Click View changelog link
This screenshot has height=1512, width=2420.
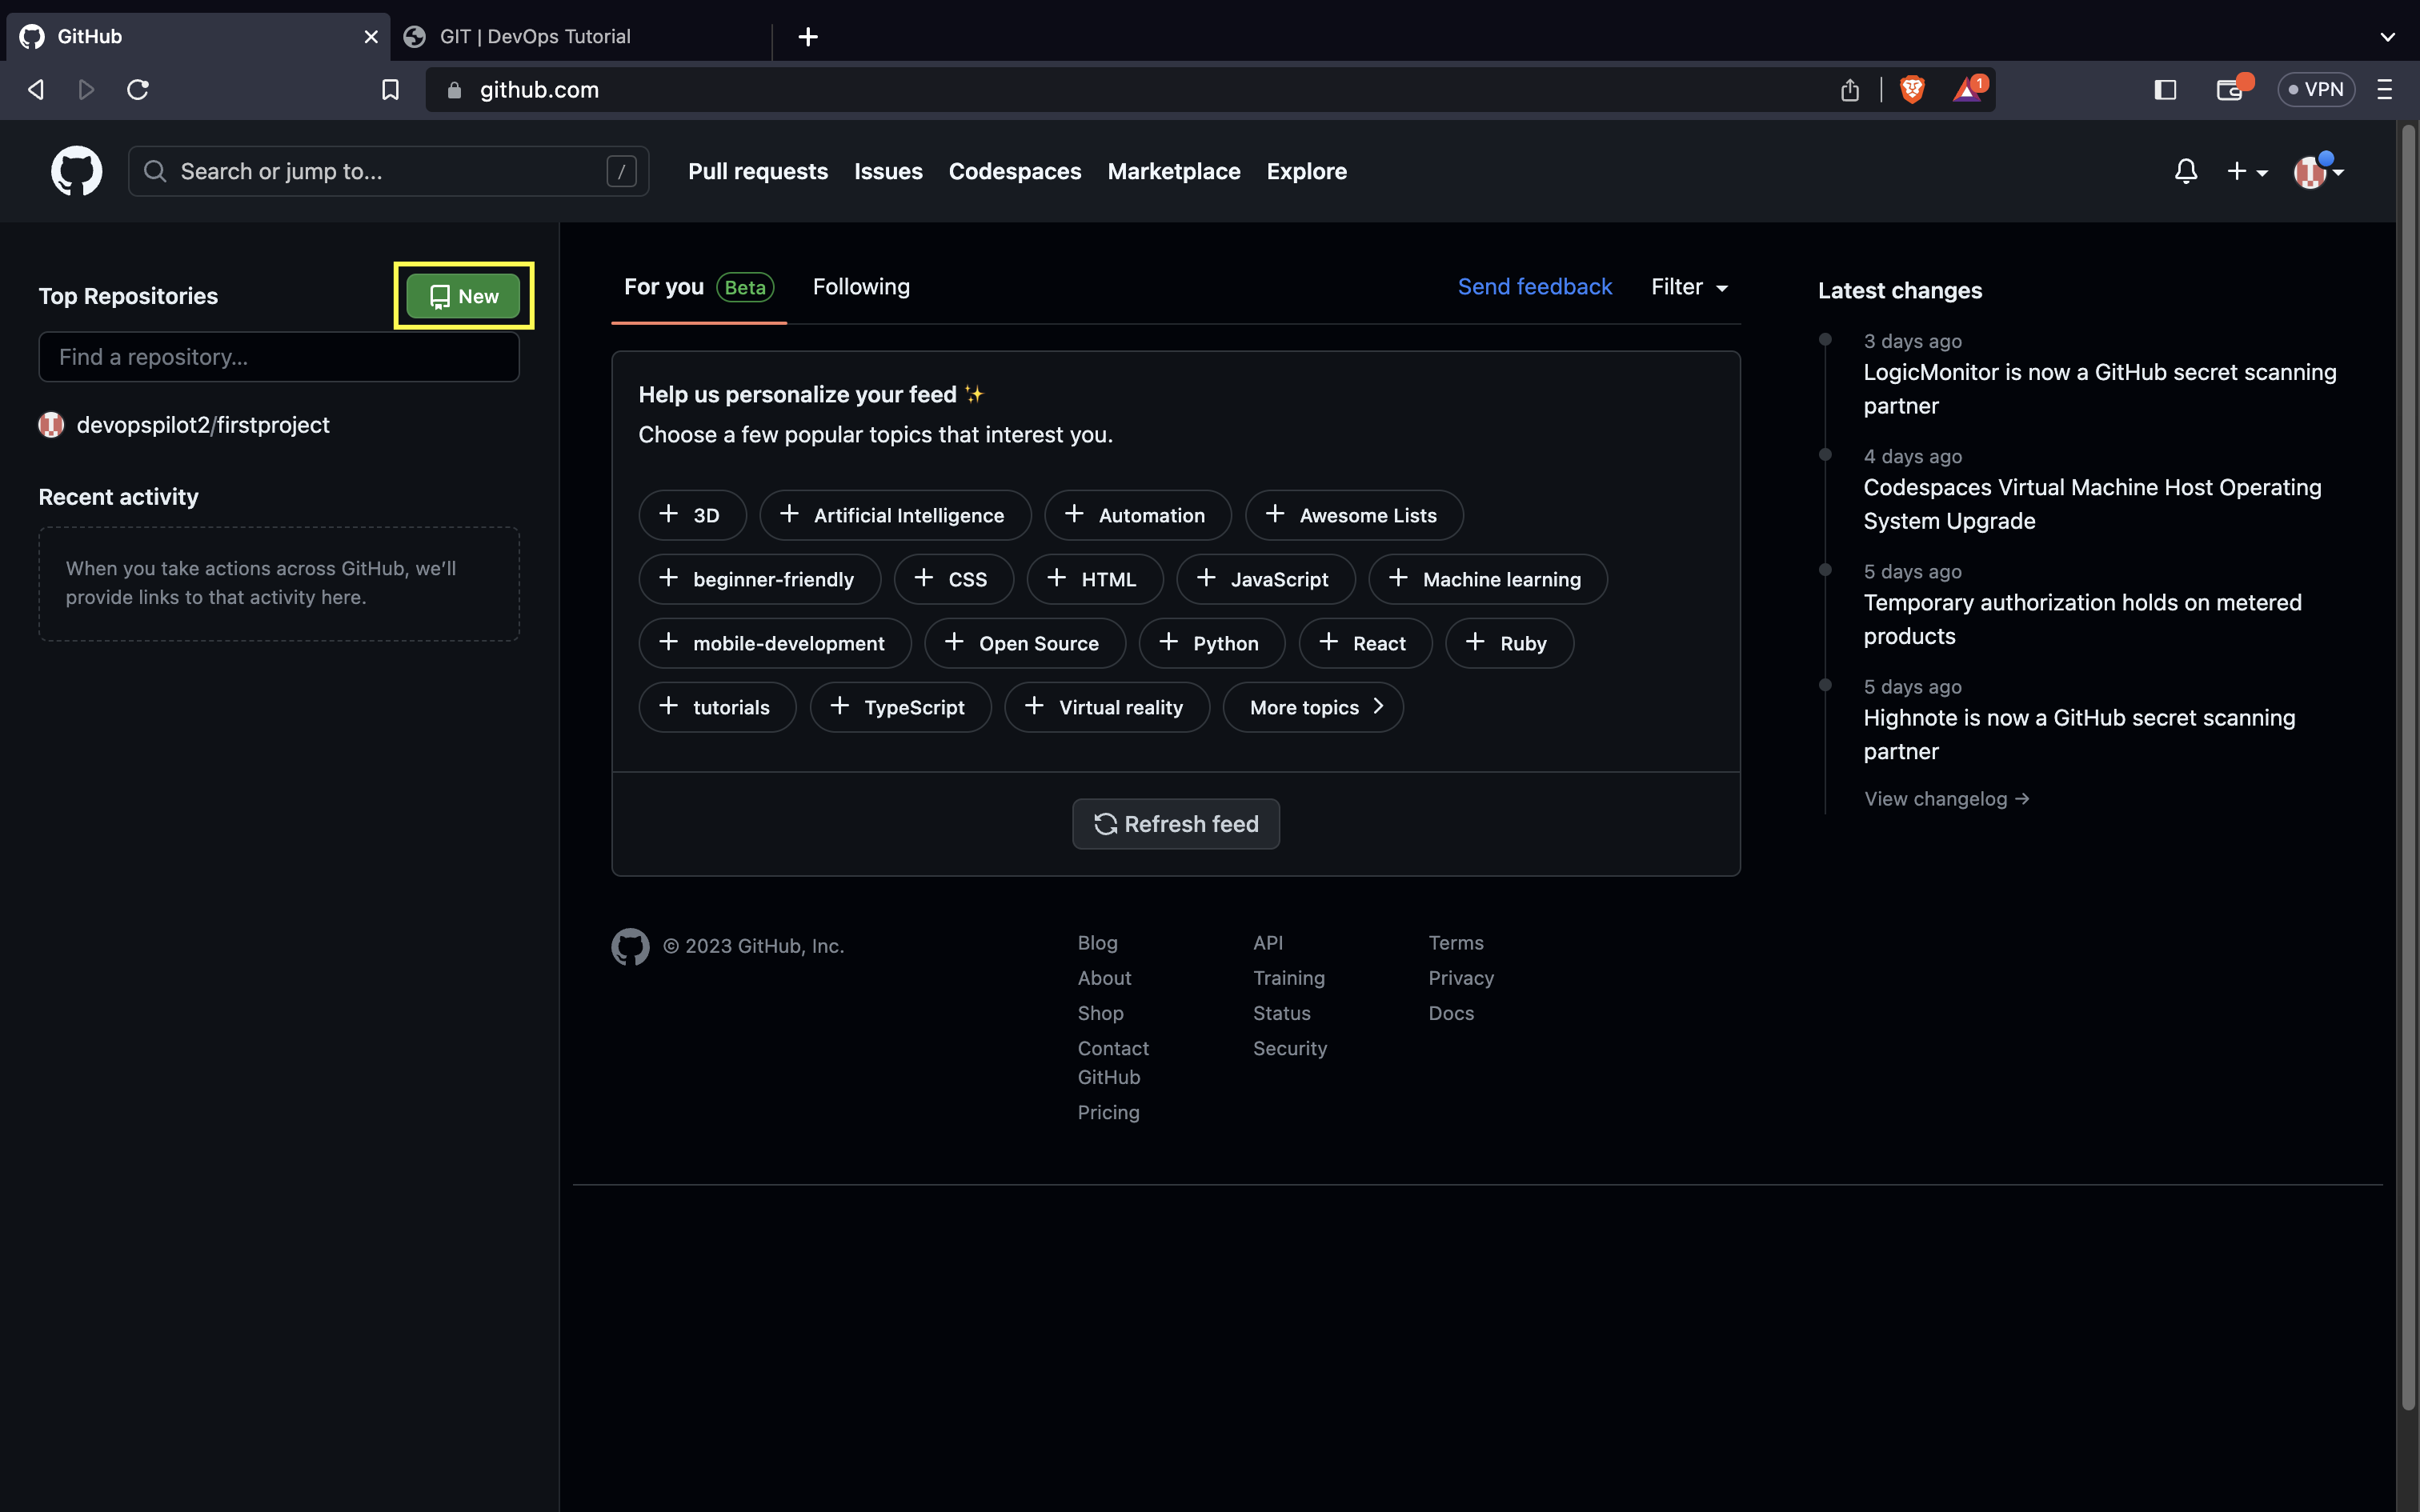pyautogui.click(x=1946, y=799)
